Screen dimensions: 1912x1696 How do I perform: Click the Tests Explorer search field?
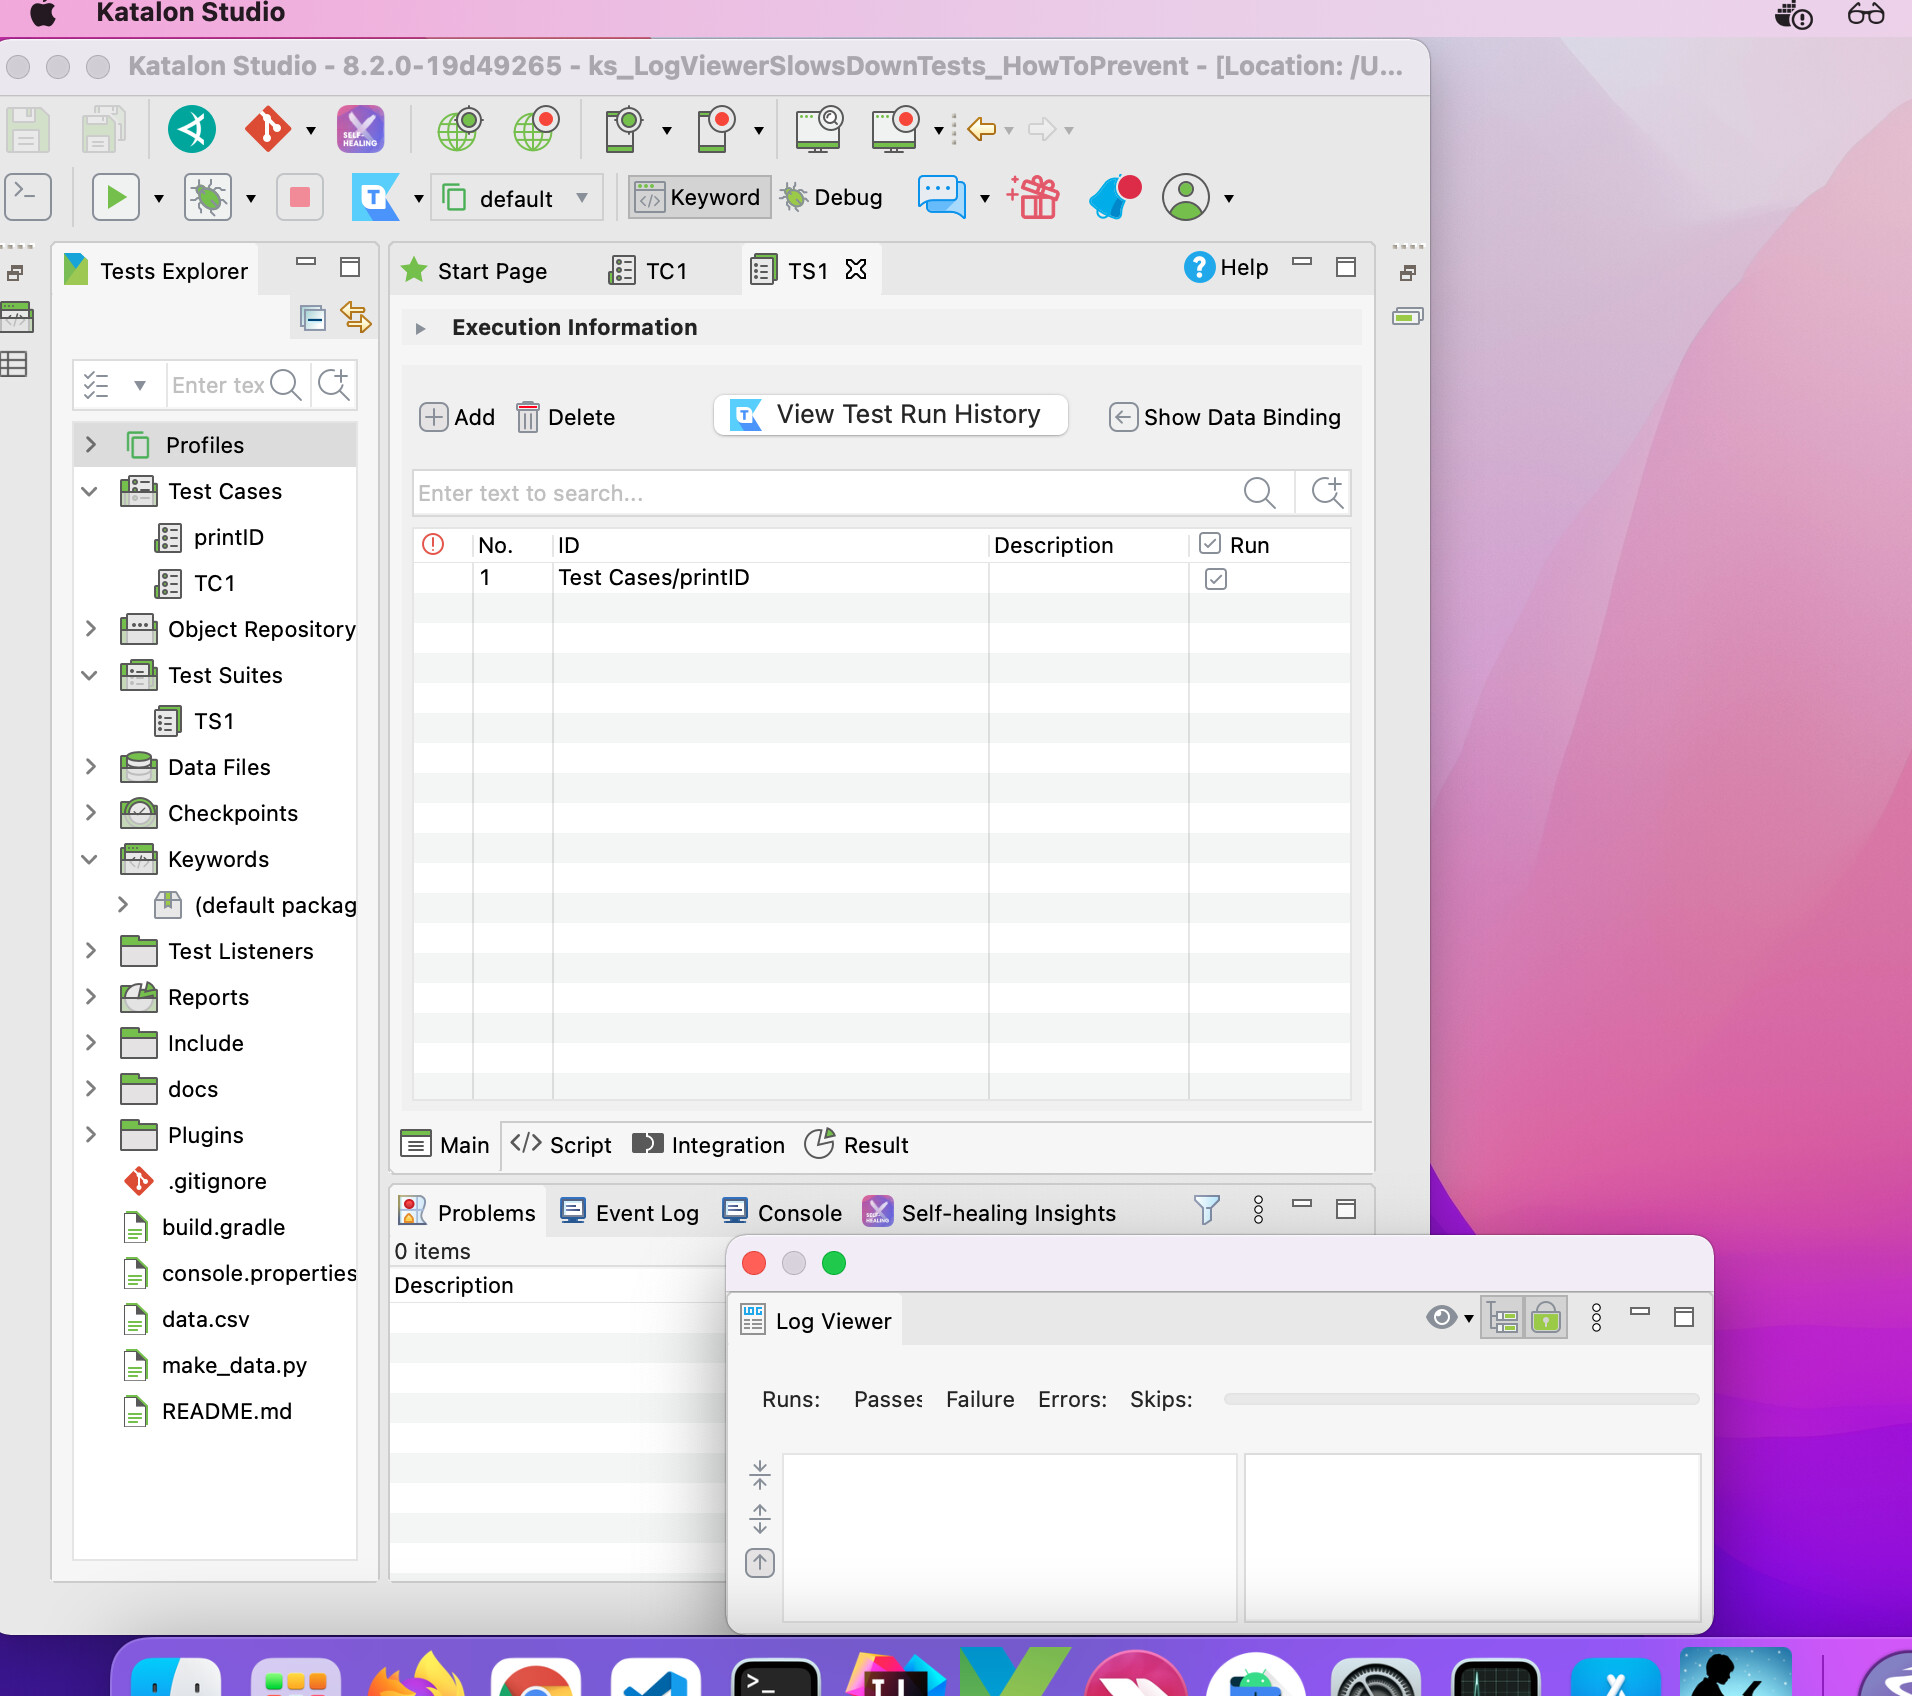218,385
